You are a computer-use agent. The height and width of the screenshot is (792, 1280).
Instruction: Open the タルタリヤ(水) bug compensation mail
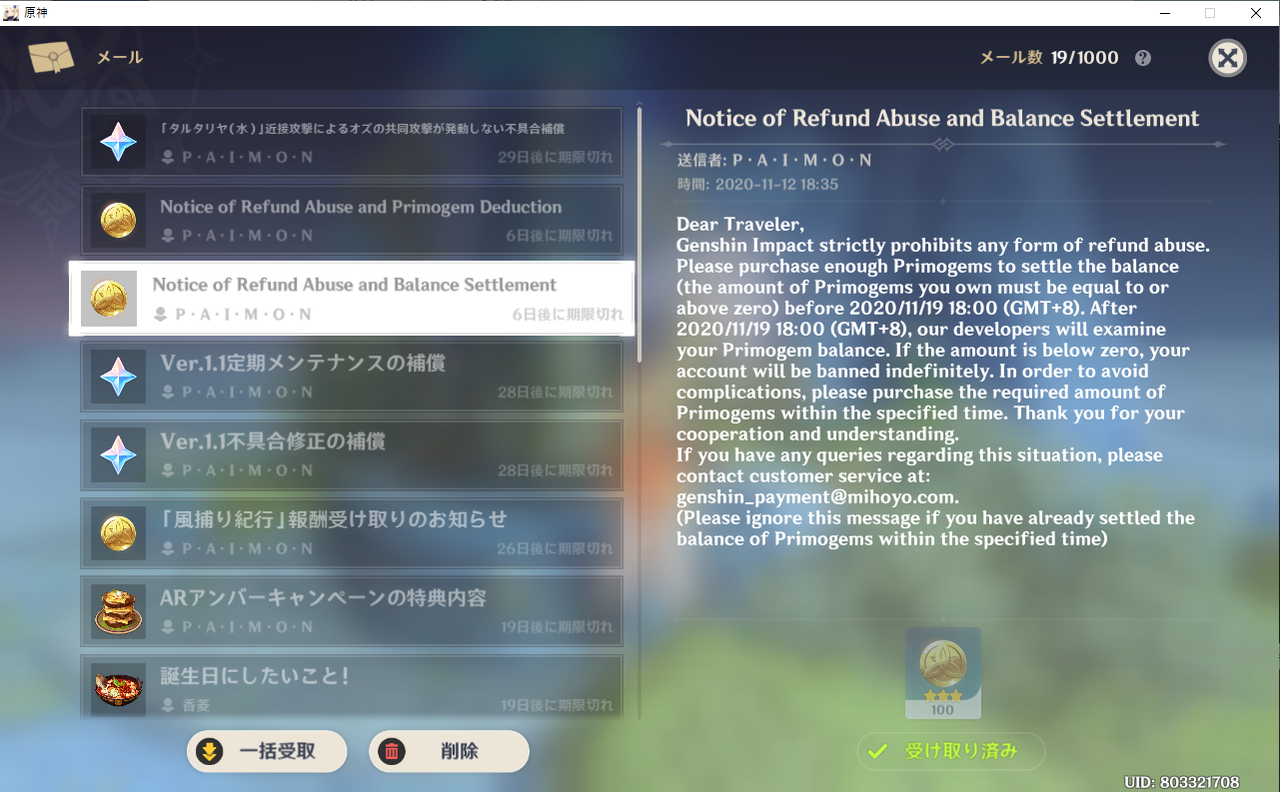pos(352,142)
